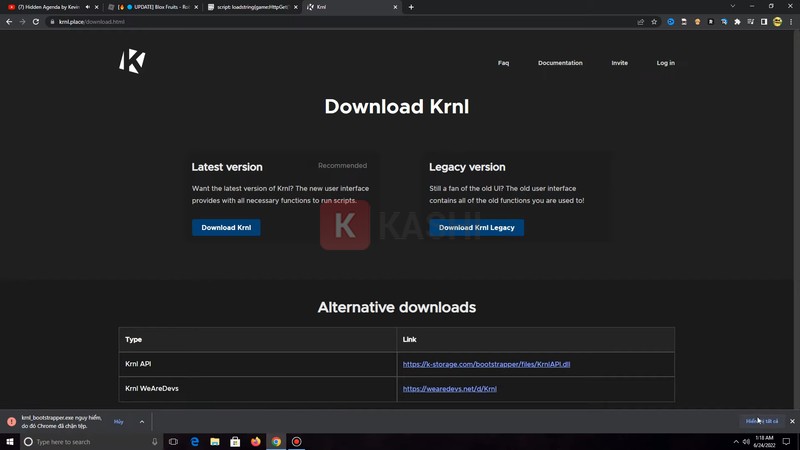Switch to the script loadstring tab

click(x=253, y=7)
